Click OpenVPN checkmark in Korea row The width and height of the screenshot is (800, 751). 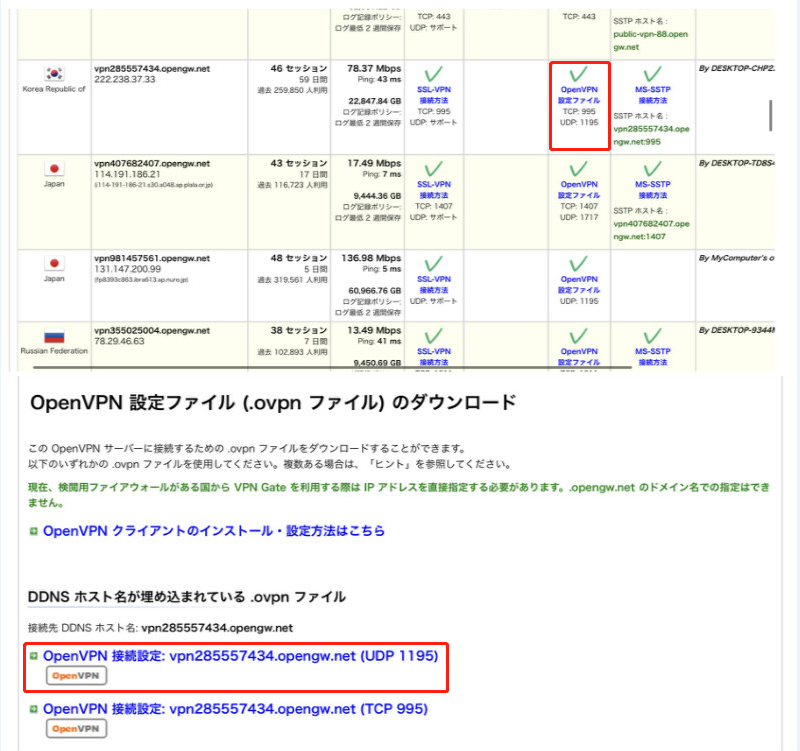[x=579, y=74]
